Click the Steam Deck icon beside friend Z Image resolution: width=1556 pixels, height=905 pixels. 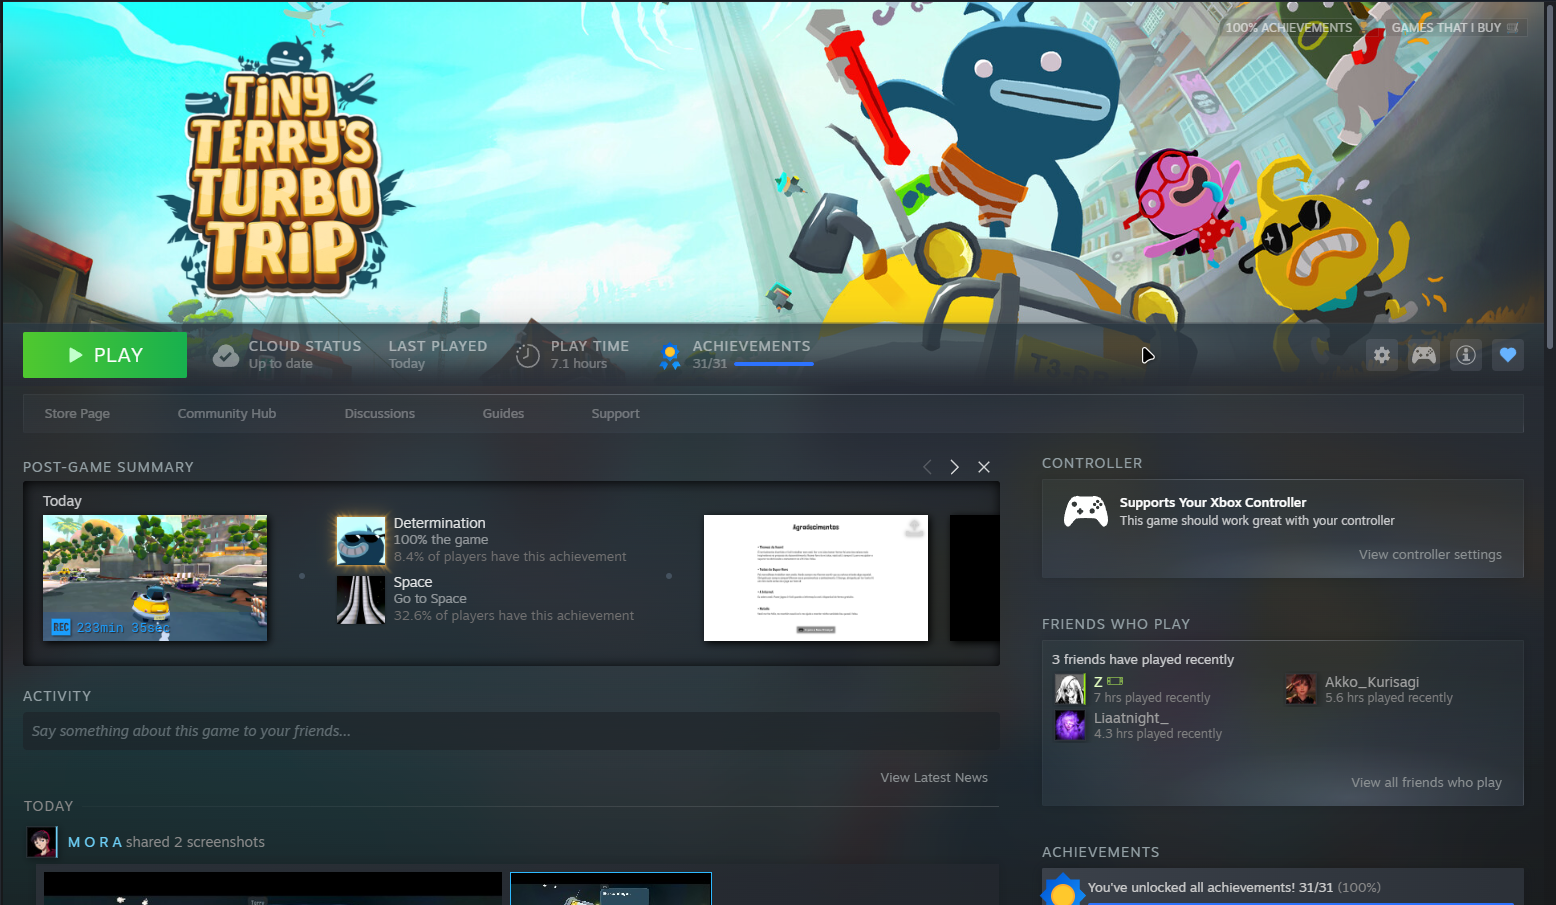[1115, 682]
